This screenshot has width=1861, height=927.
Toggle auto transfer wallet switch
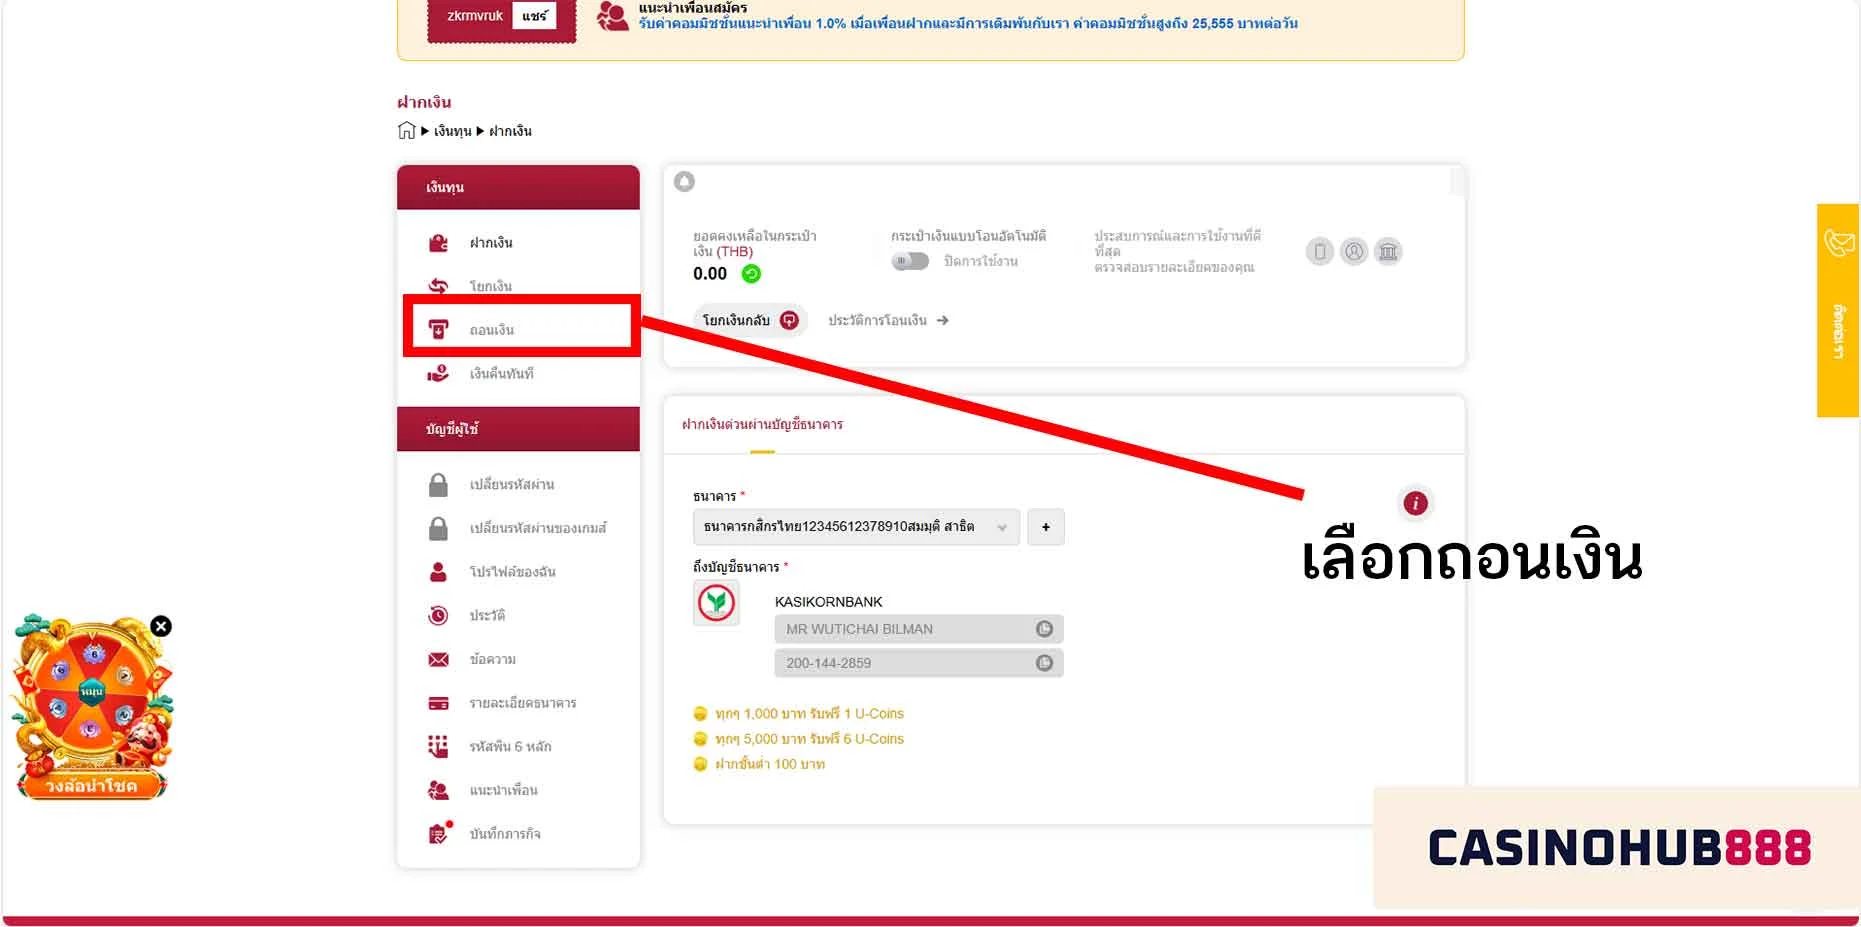click(910, 261)
